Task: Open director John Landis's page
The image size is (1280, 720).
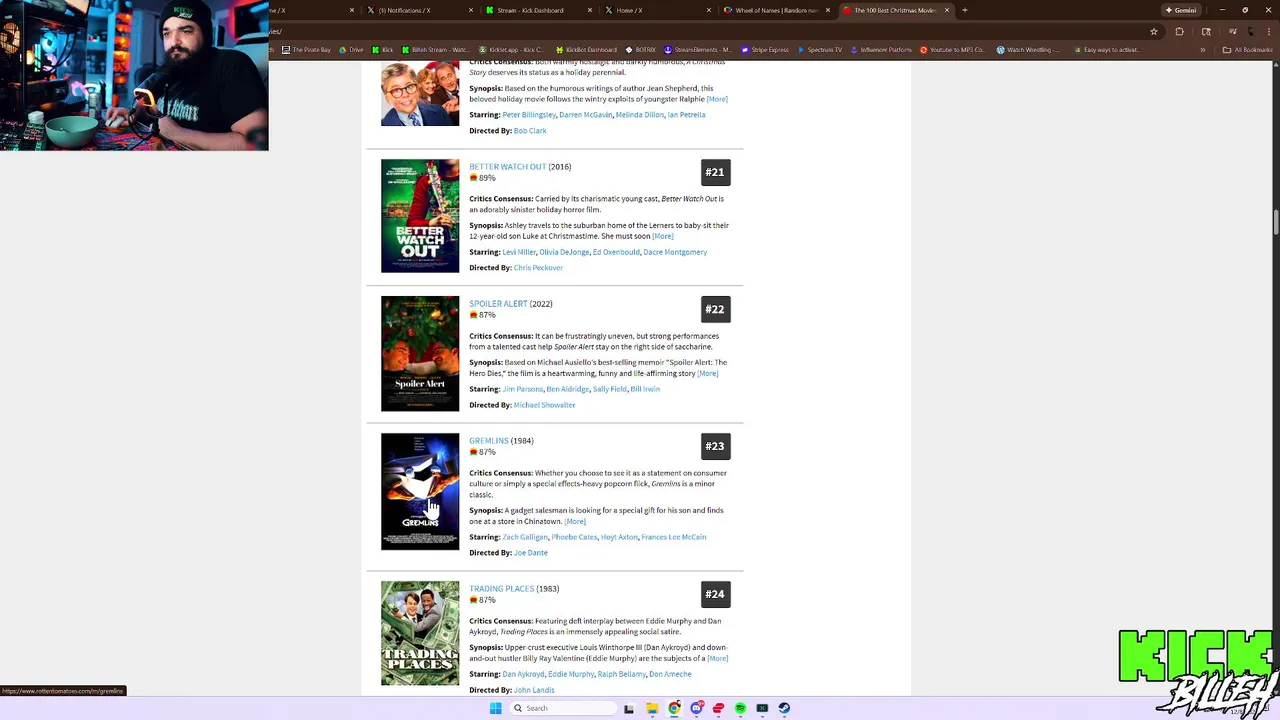Action: pos(534,690)
